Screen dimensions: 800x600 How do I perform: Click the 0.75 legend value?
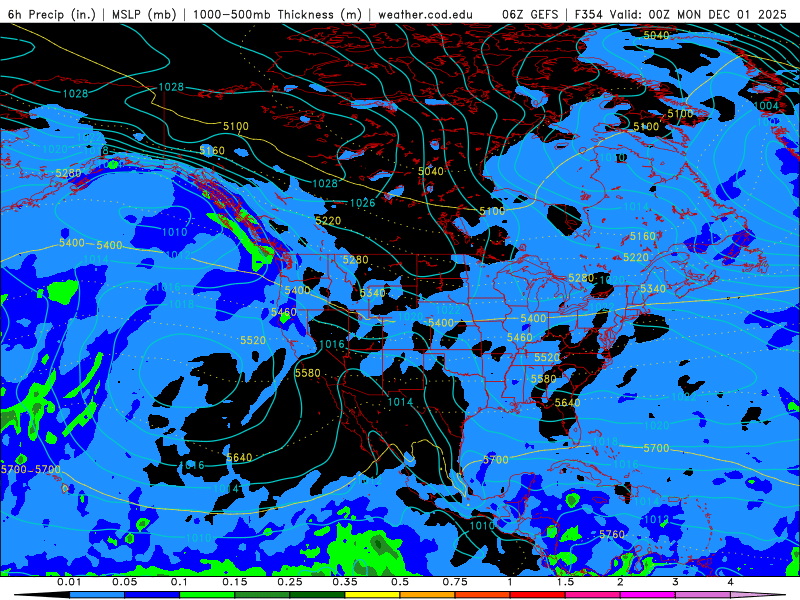(x=455, y=582)
